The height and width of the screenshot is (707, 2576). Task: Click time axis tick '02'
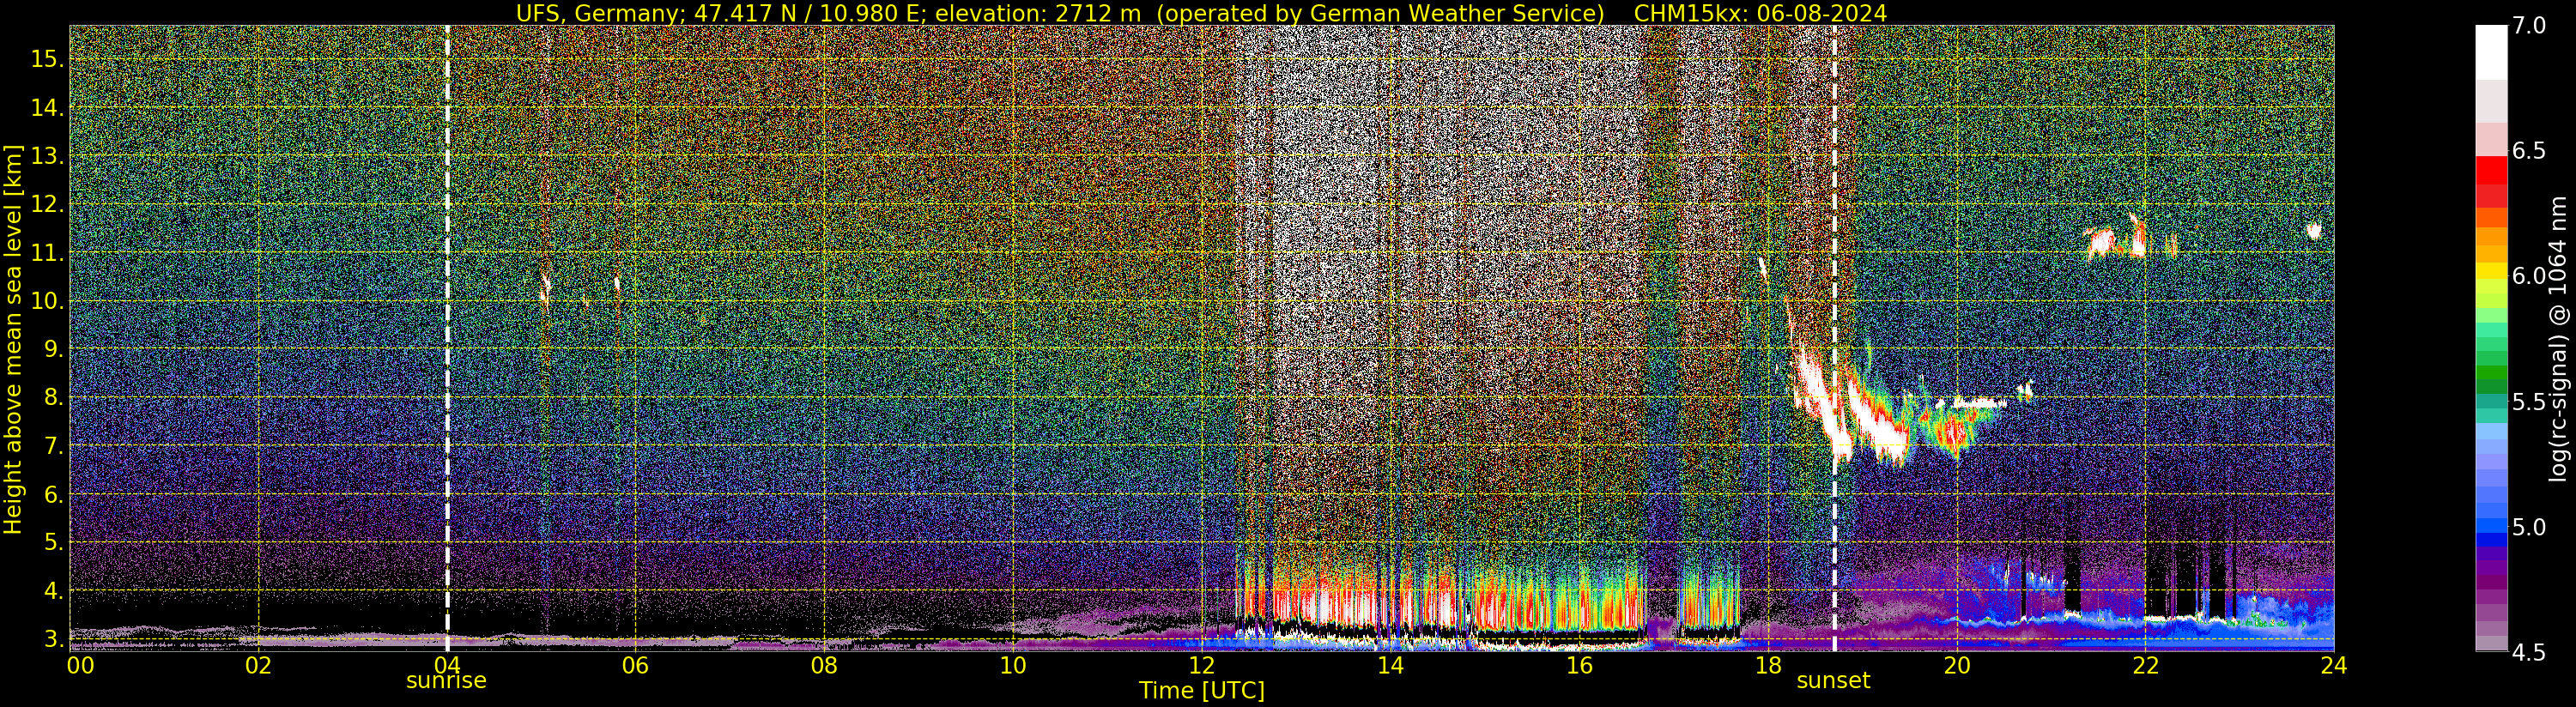[x=258, y=665]
